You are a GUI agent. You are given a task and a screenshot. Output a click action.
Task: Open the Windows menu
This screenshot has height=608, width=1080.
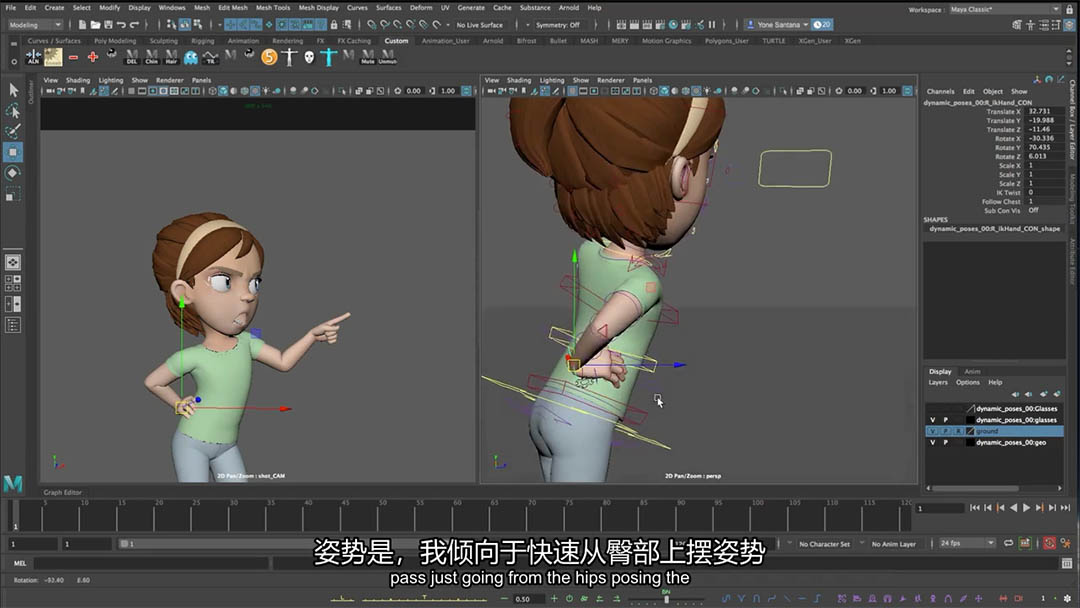point(172,8)
